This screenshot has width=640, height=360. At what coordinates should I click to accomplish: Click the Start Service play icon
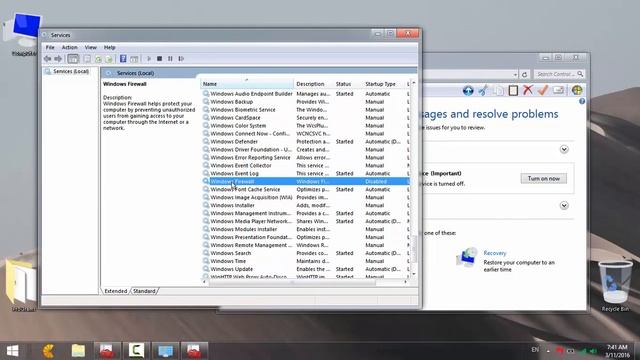pos(149,59)
